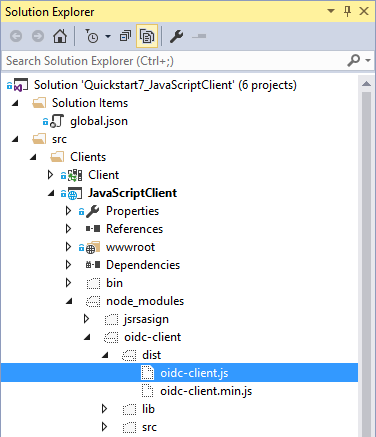376x437 pixels.
Task: Click the Forward navigation arrow
Action: (38, 36)
